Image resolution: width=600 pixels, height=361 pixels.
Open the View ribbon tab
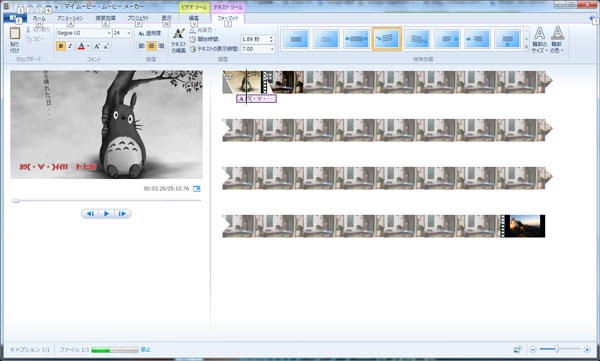pyautogui.click(x=166, y=18)
